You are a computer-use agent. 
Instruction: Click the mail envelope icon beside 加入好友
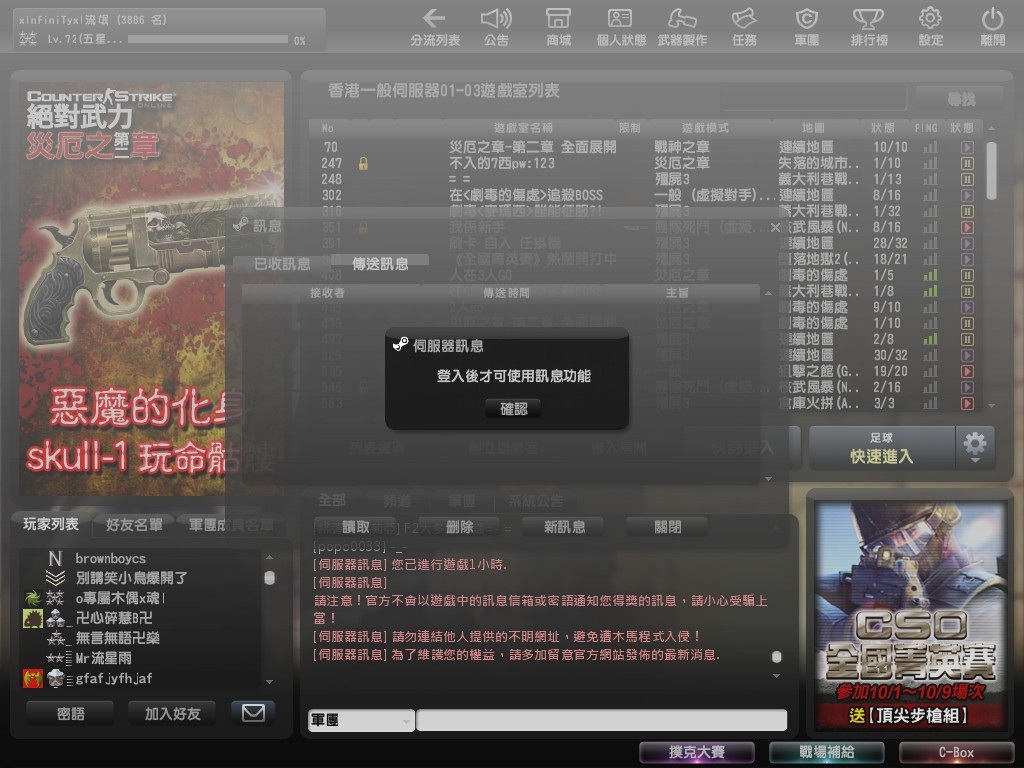click(x=253, y=713)
